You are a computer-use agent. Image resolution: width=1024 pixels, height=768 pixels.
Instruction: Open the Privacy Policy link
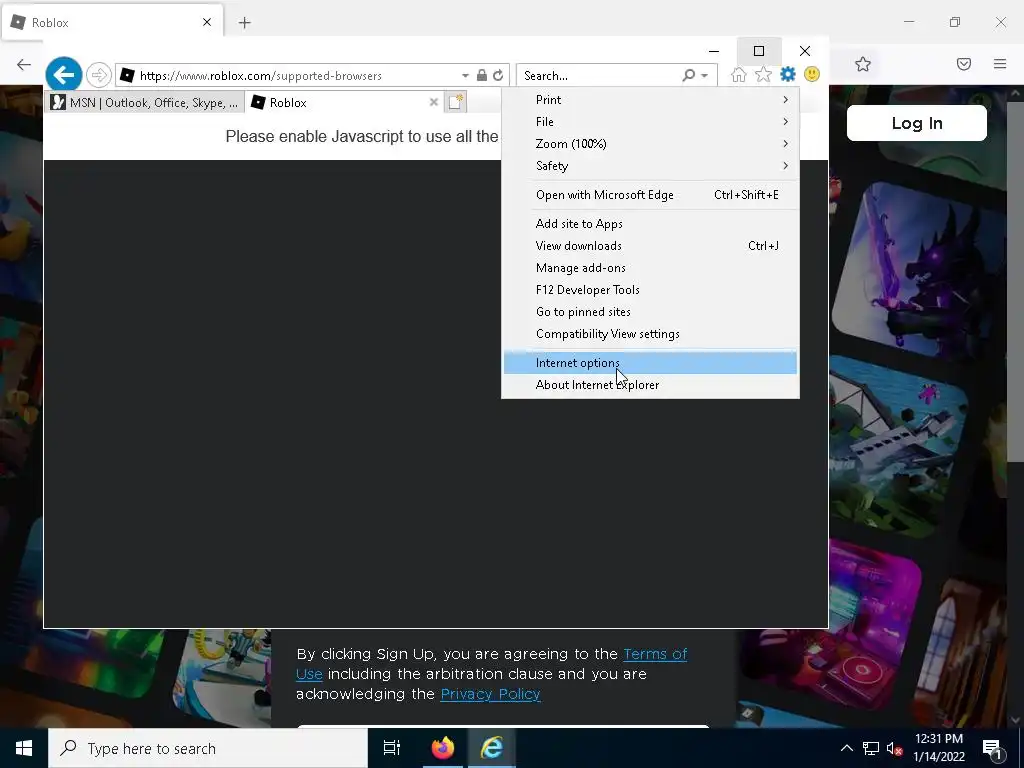[490, 694]
